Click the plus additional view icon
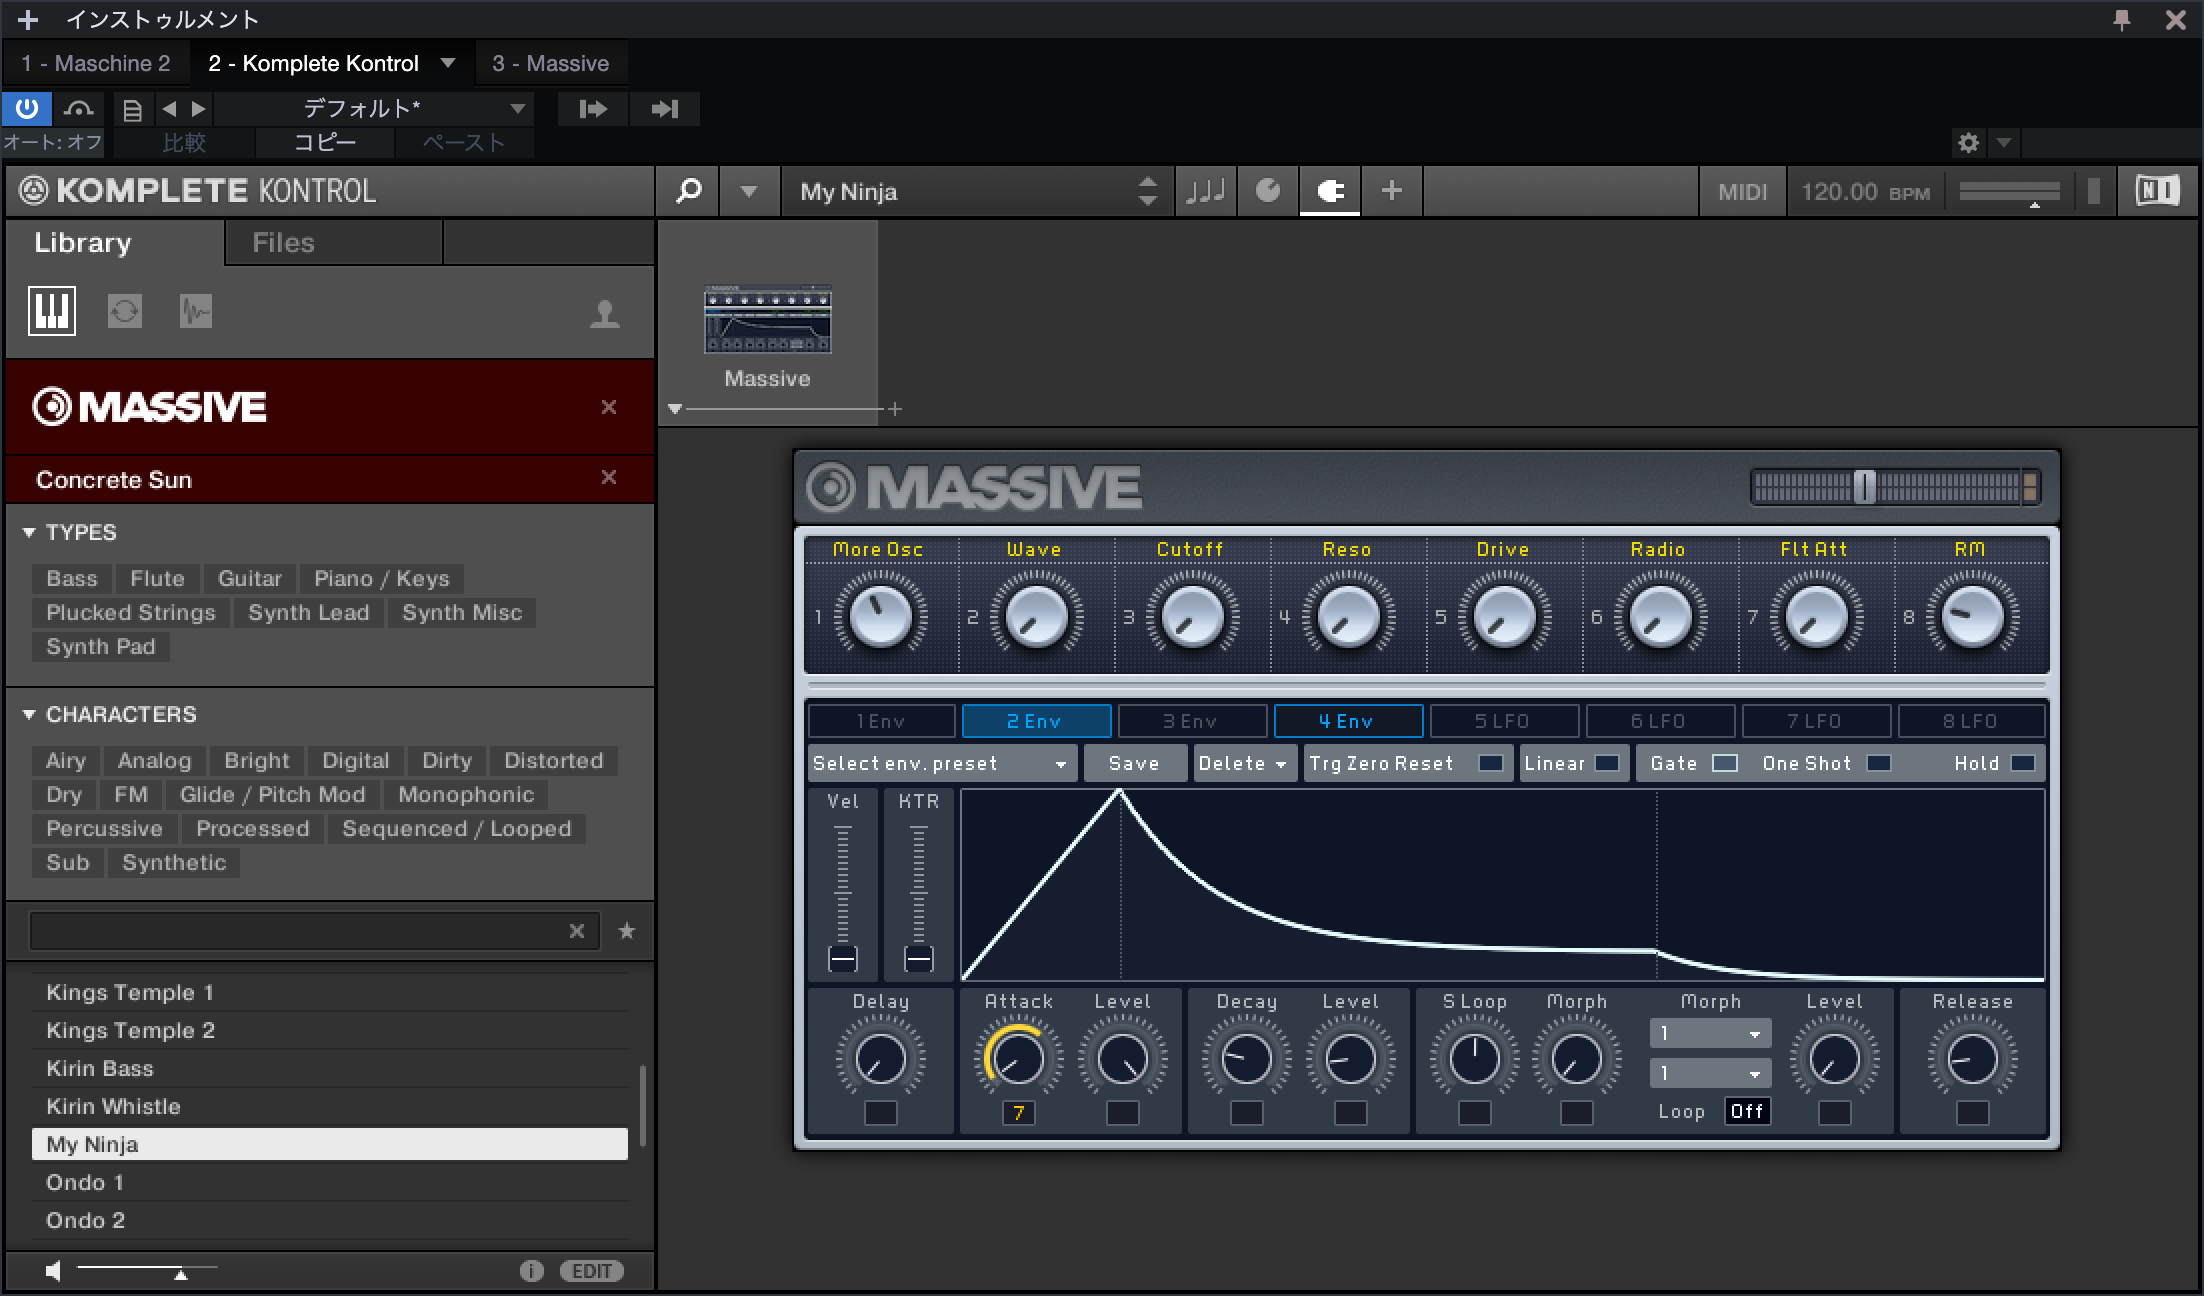 pyautogui.click(x=1391, y=191)
